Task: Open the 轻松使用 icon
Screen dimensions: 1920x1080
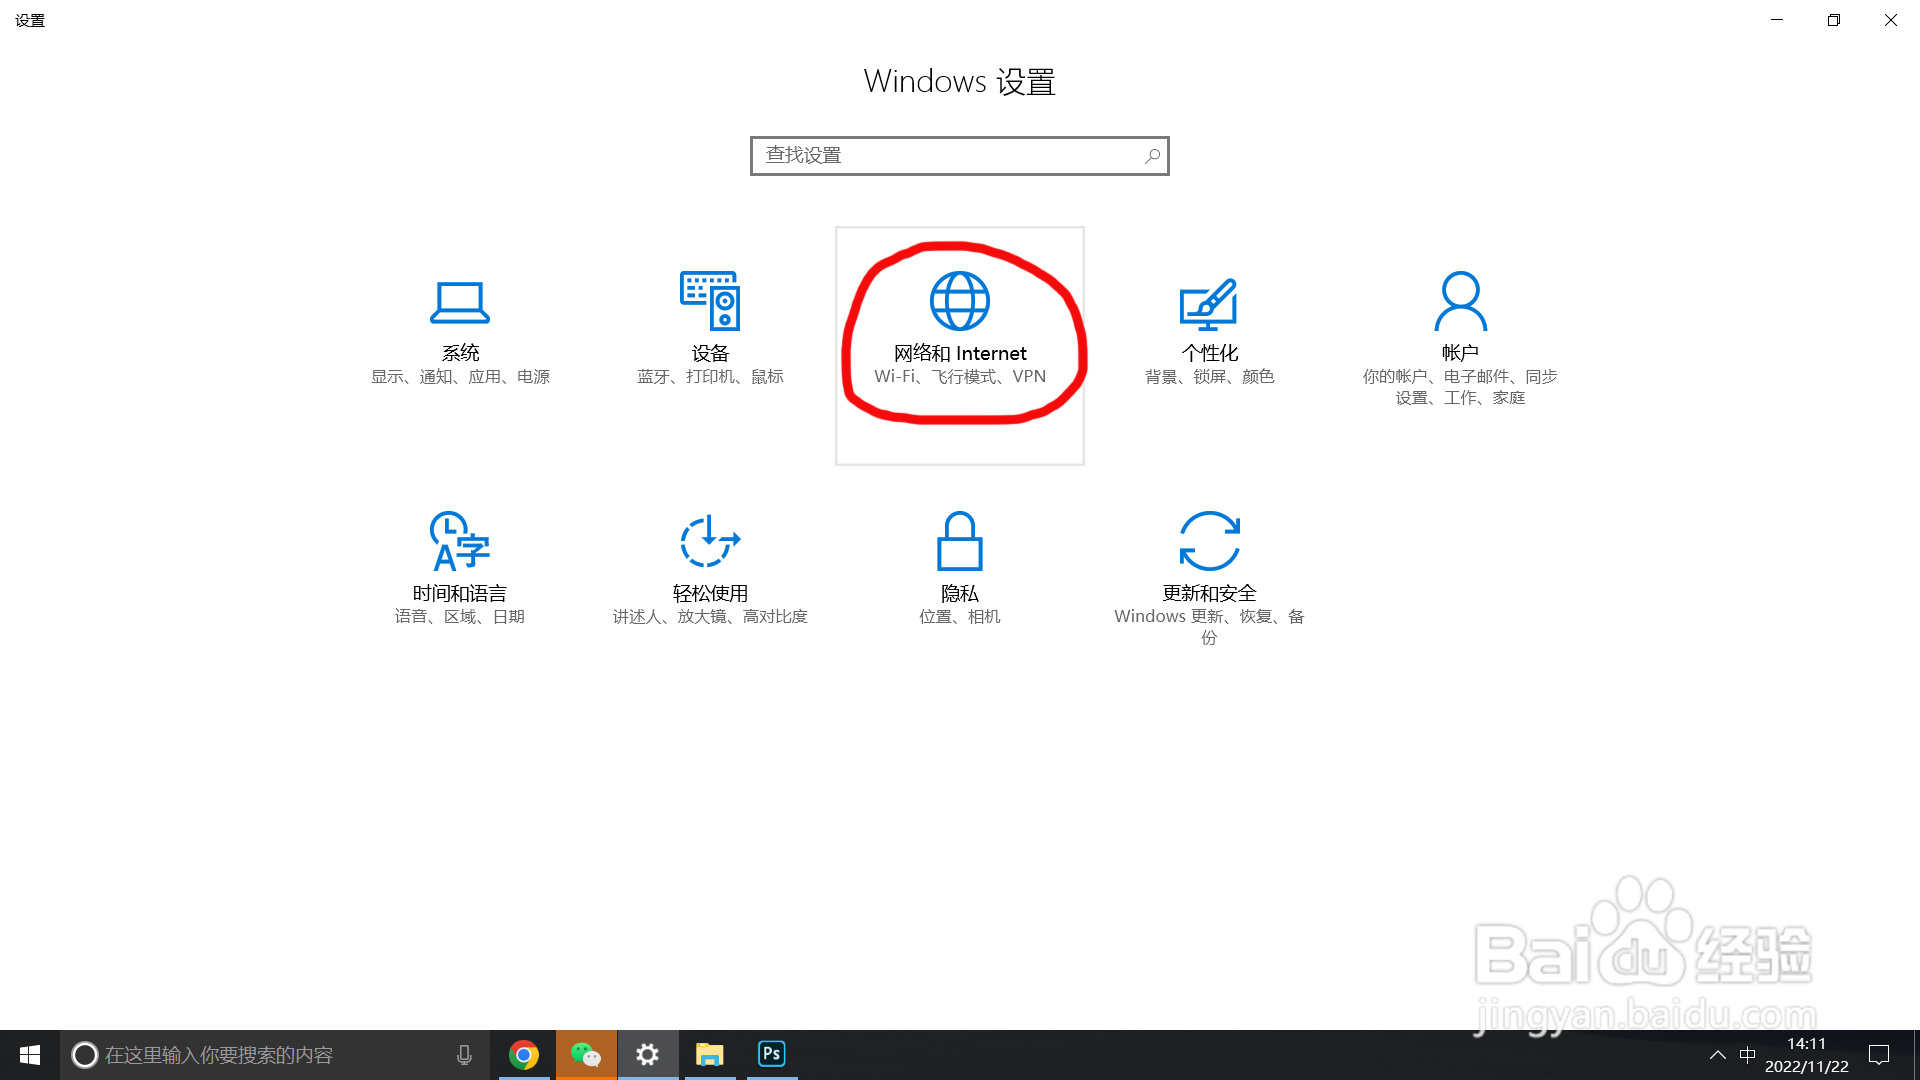Action: click(710, 541)
